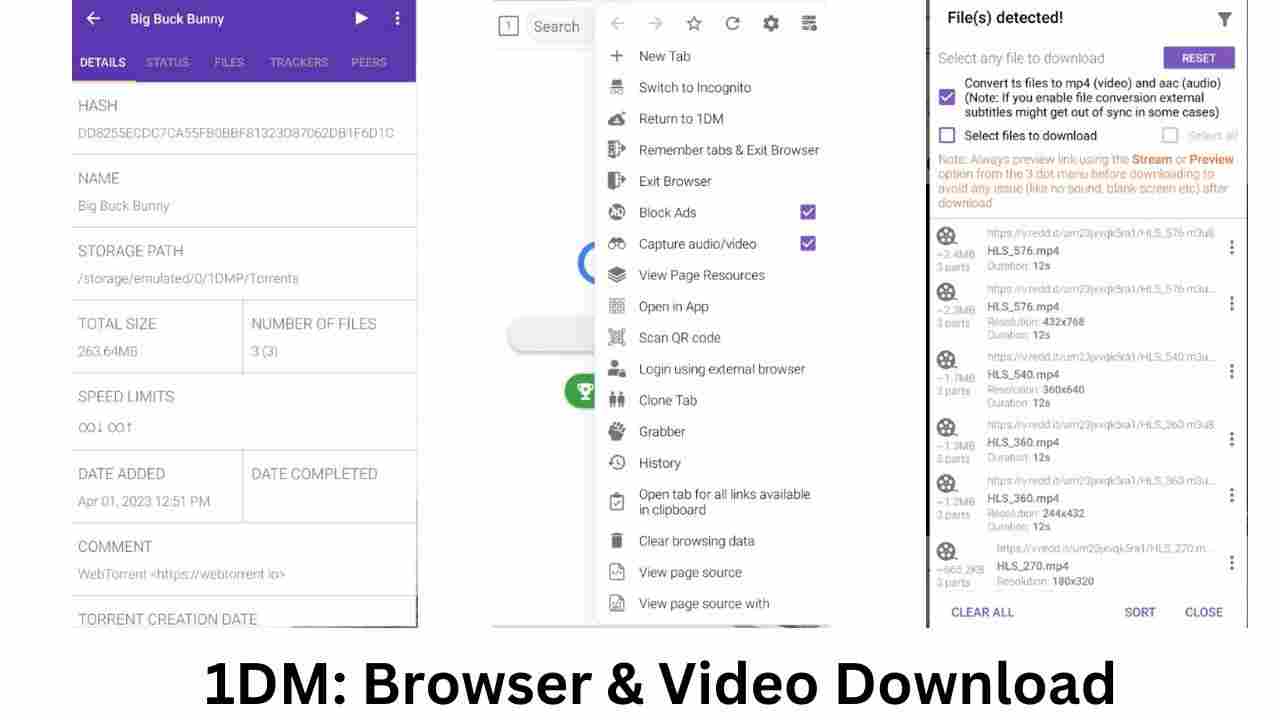Click the SORT button
Viewport: 1280px width, 720px height.
point(1140,612)
